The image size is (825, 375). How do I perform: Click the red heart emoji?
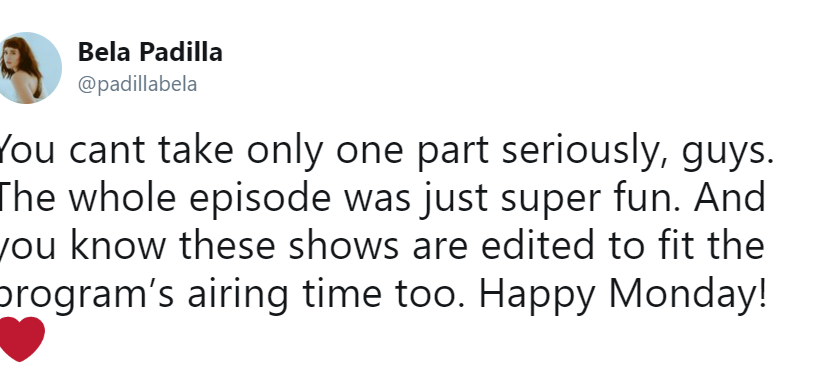[21, 339]
